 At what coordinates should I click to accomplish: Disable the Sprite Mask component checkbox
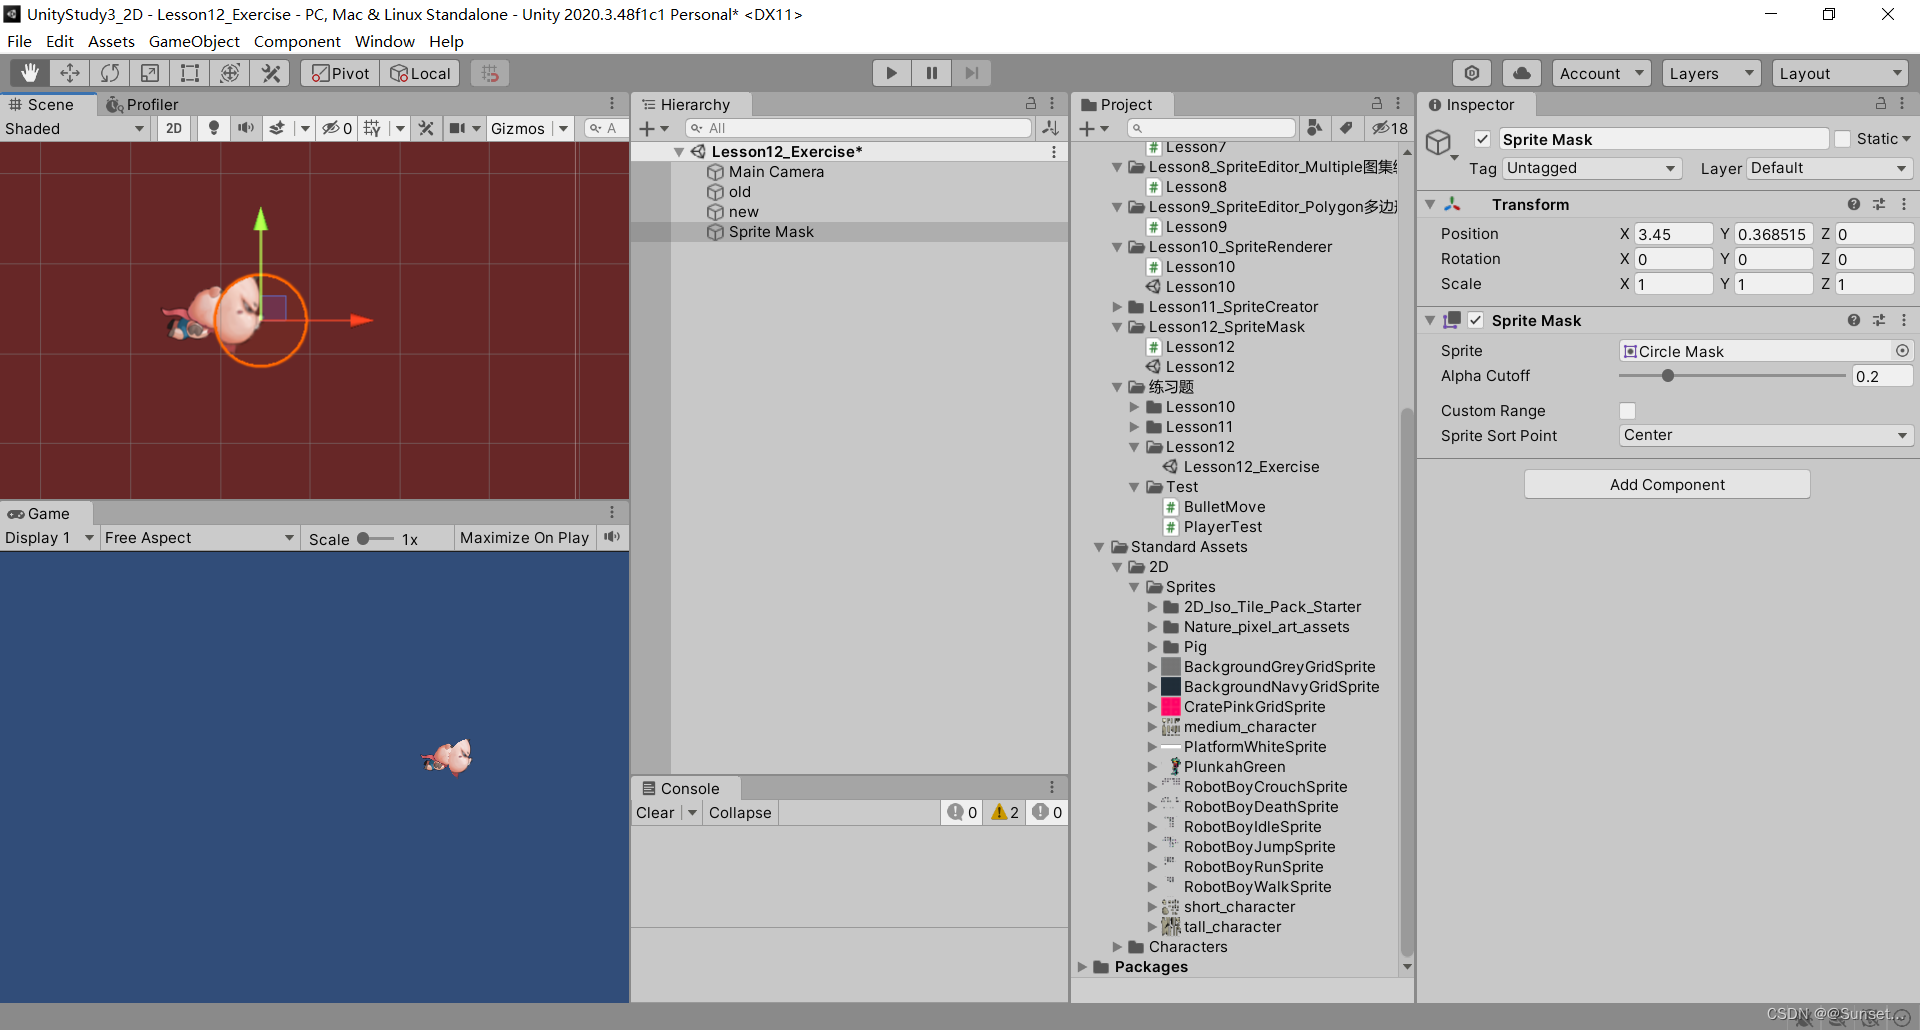pyautogui.click(x=1475, y=320)
